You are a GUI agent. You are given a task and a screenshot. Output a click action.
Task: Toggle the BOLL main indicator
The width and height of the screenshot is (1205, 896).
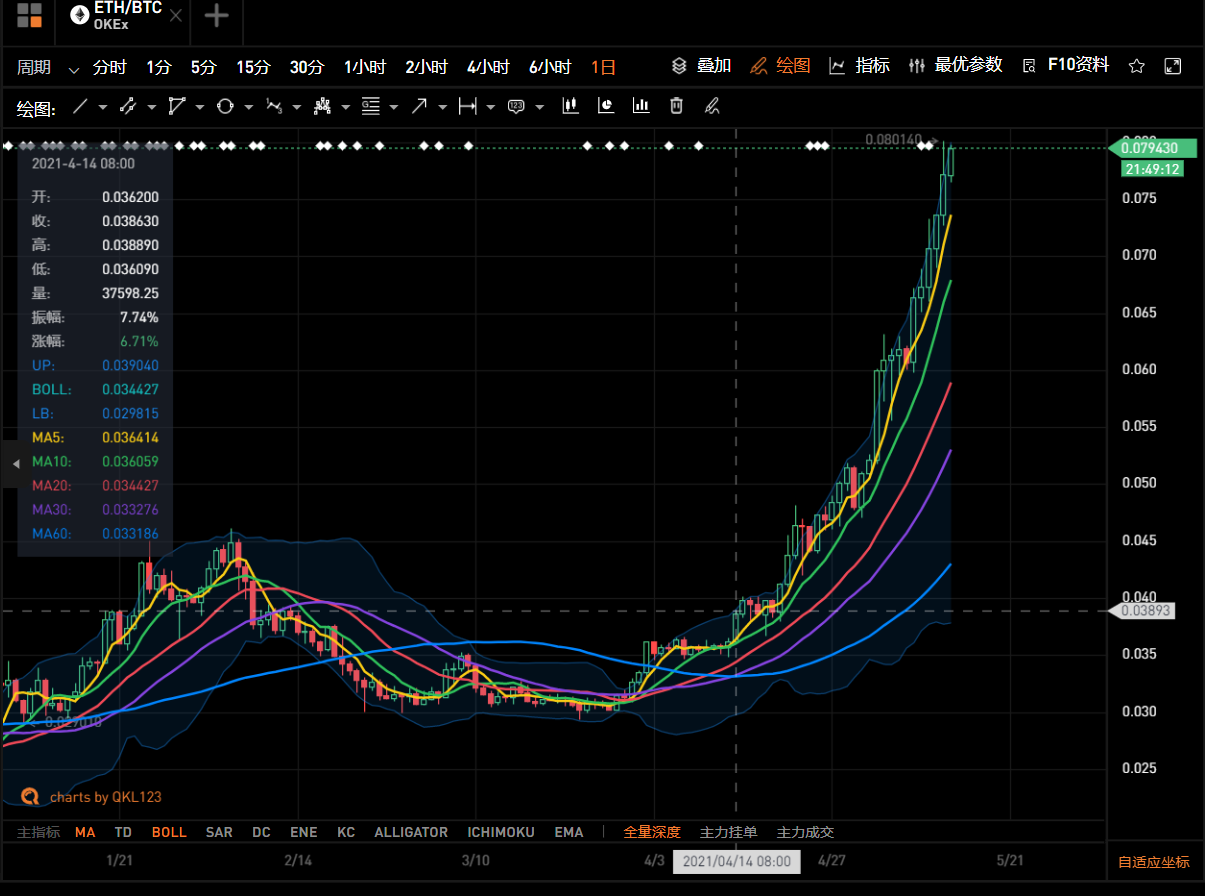(169, 832)
